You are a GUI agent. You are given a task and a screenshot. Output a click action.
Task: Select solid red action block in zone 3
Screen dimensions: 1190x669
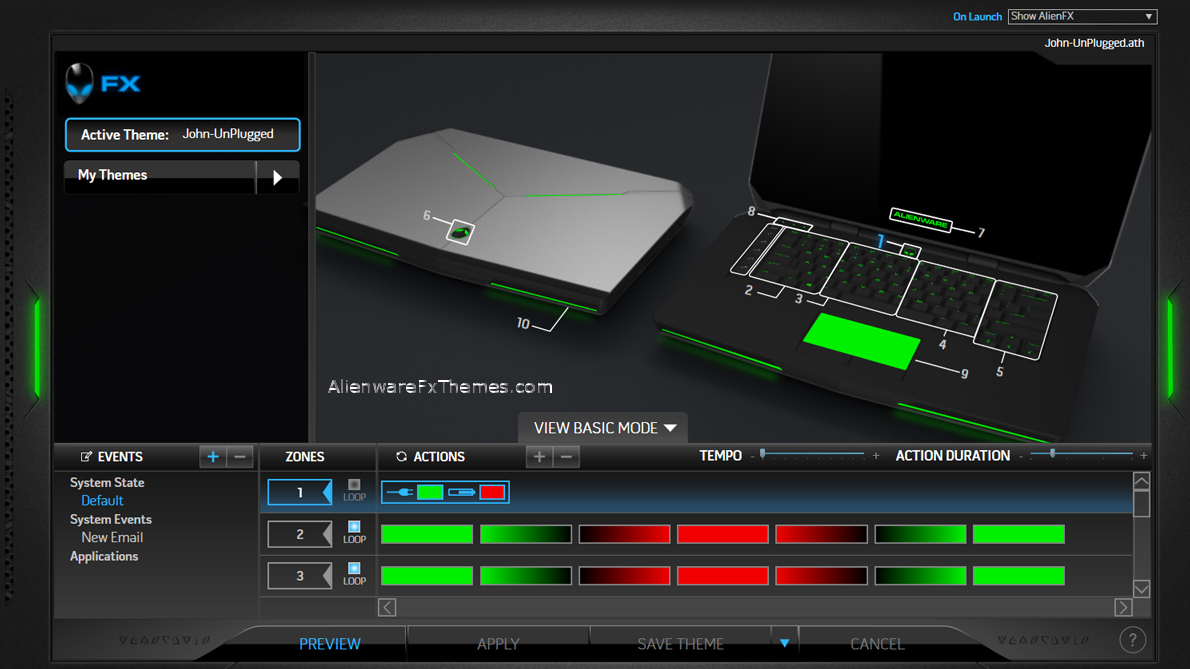click(x=722, y=576)
